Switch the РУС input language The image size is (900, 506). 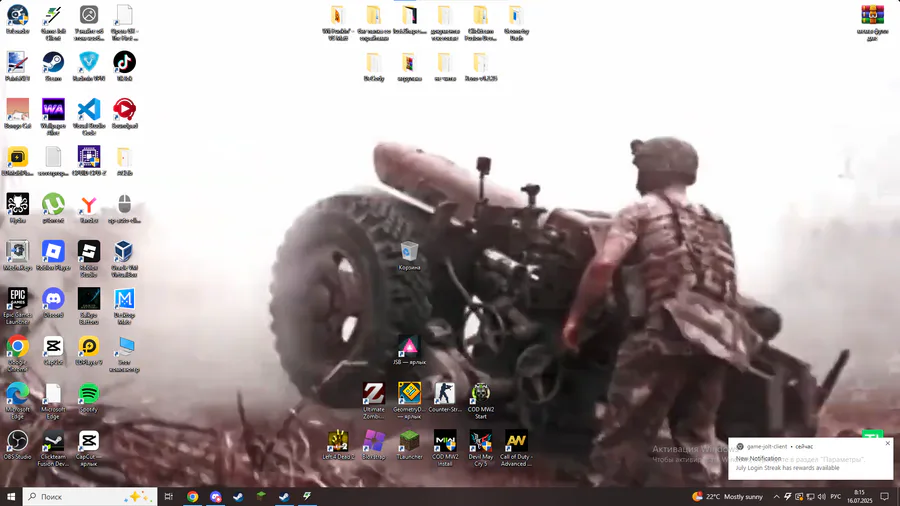(x=836, y=497)
